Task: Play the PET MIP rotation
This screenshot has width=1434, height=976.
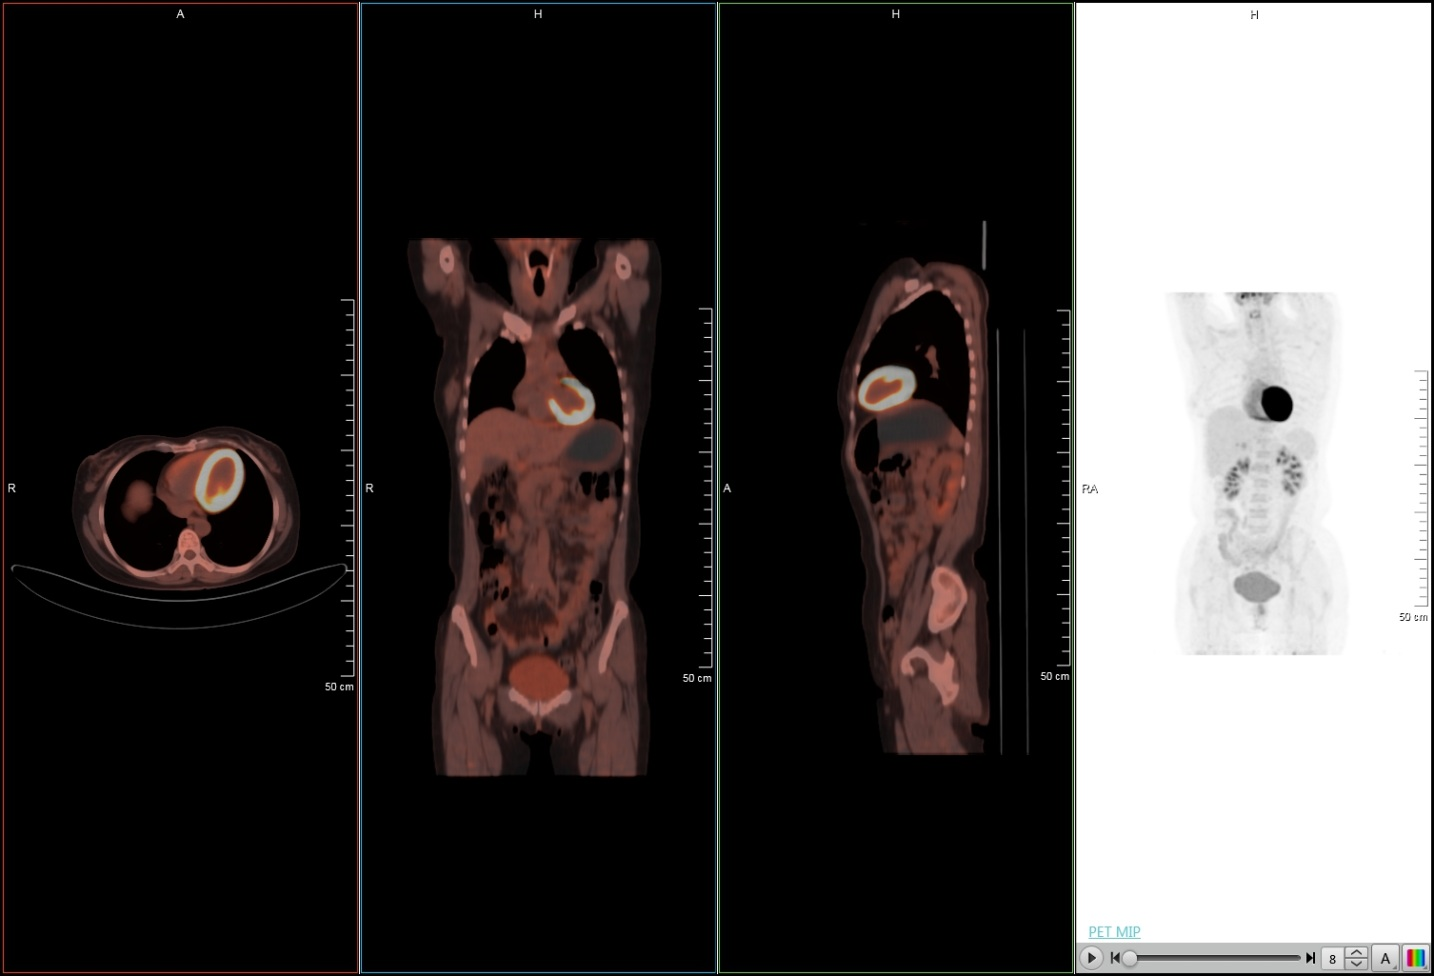Action: click(x=1091, y=958)
